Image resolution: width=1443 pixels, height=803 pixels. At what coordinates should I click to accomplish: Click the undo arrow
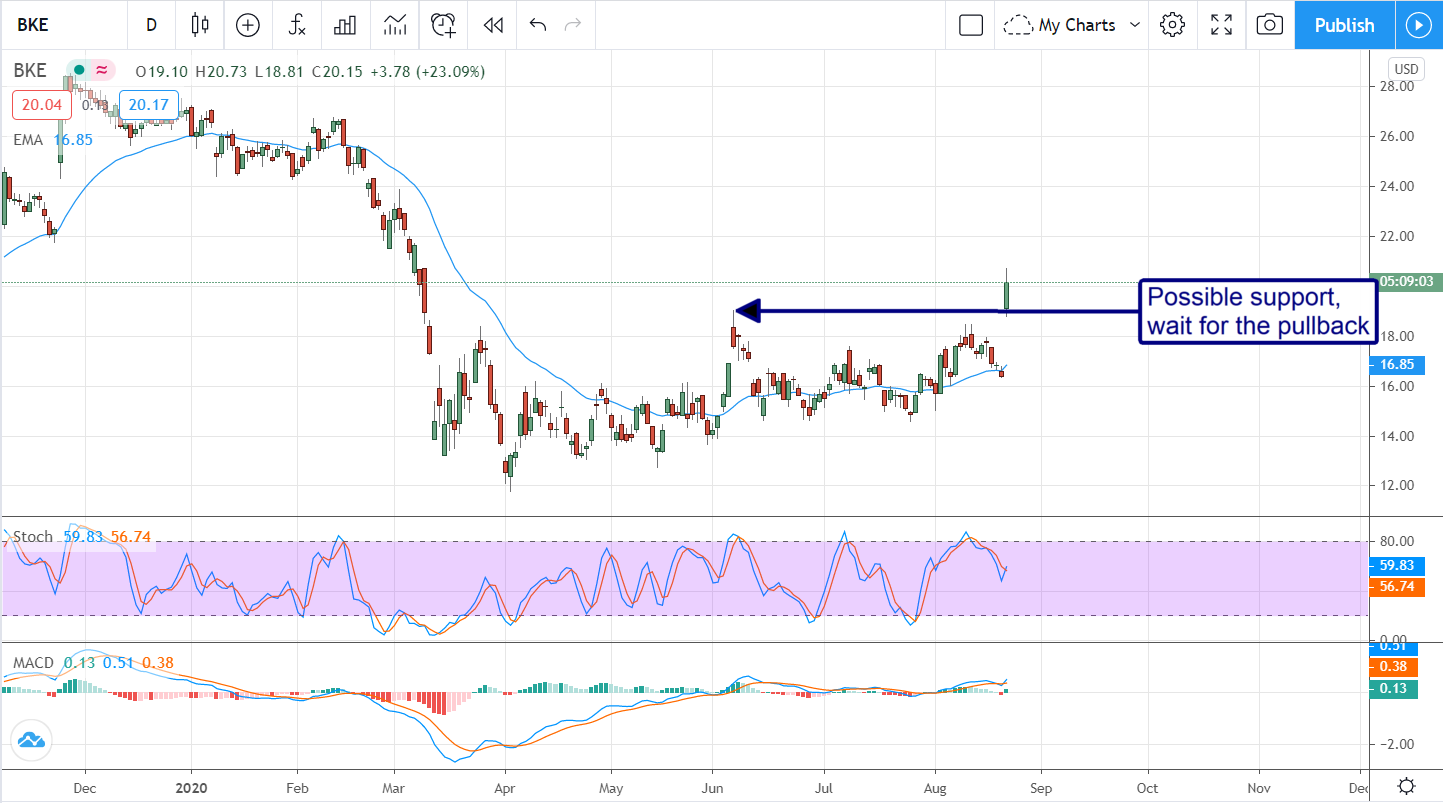[x=538, y=25]
